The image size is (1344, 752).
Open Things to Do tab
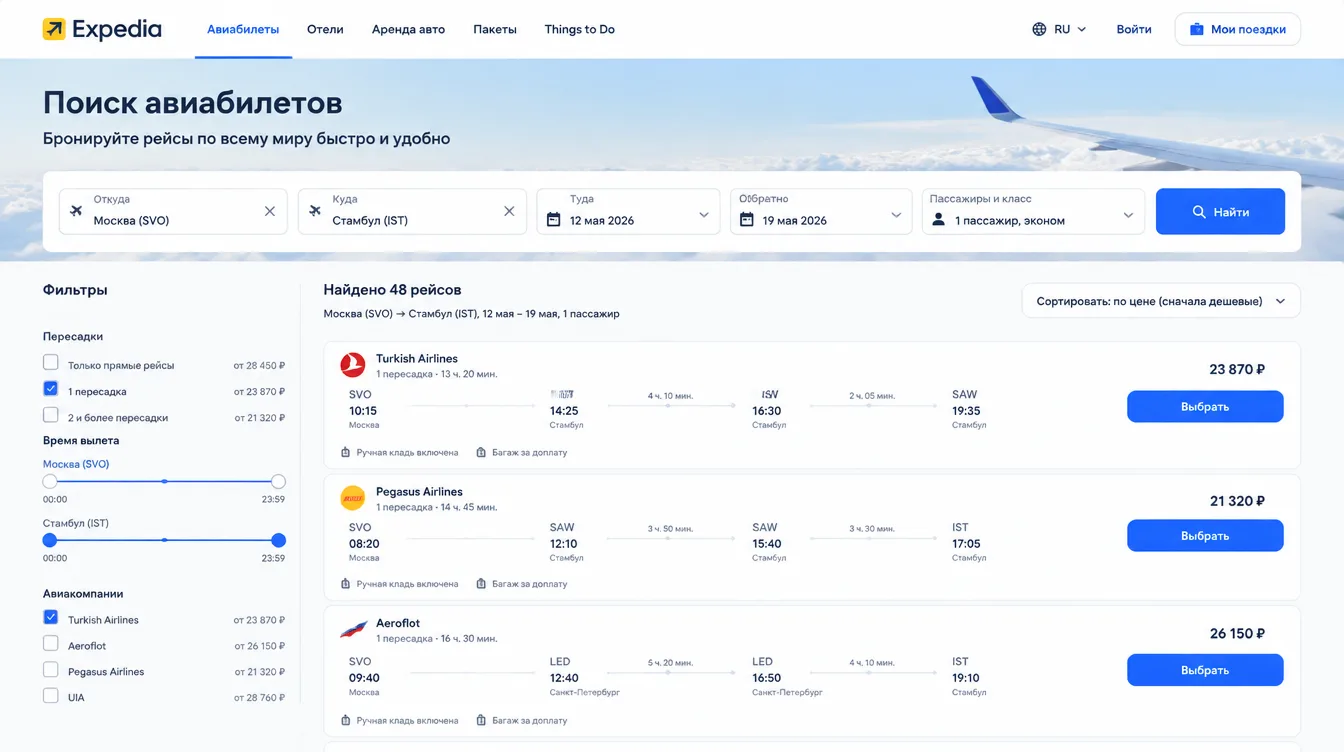click(580, 30)
